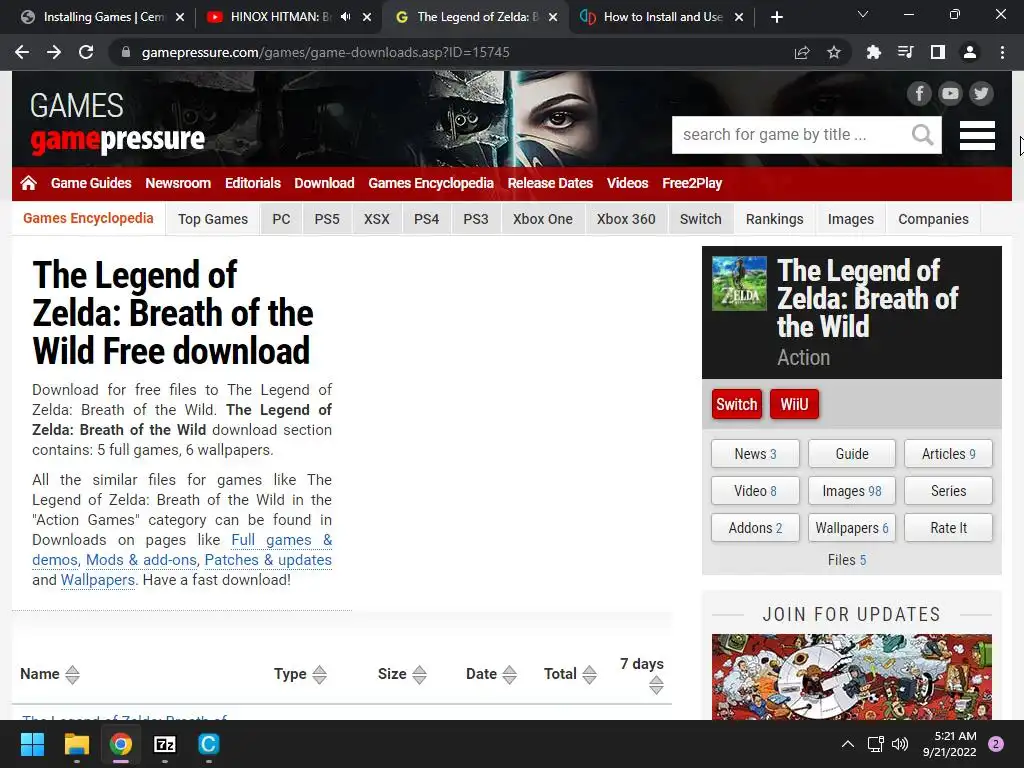
Task: Click the tab search chevron in title bar
Action: point(863,14)
